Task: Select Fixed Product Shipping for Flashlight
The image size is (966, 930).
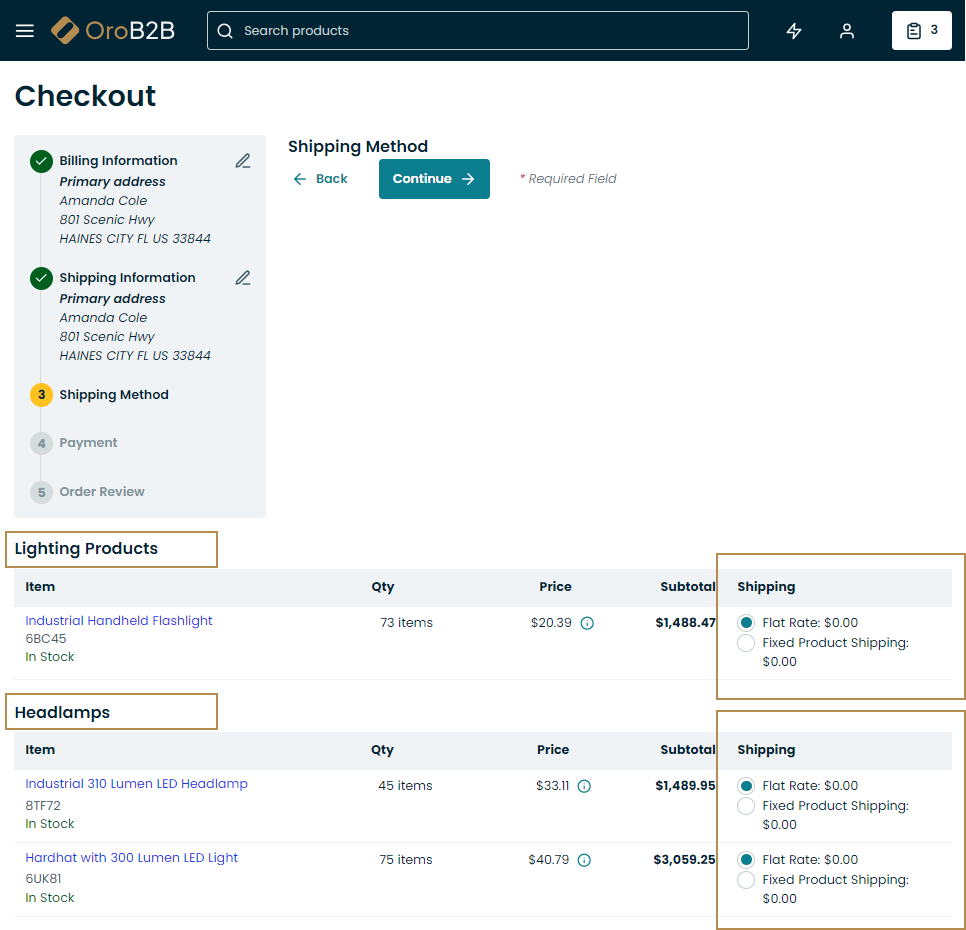Action: (746, 643)
